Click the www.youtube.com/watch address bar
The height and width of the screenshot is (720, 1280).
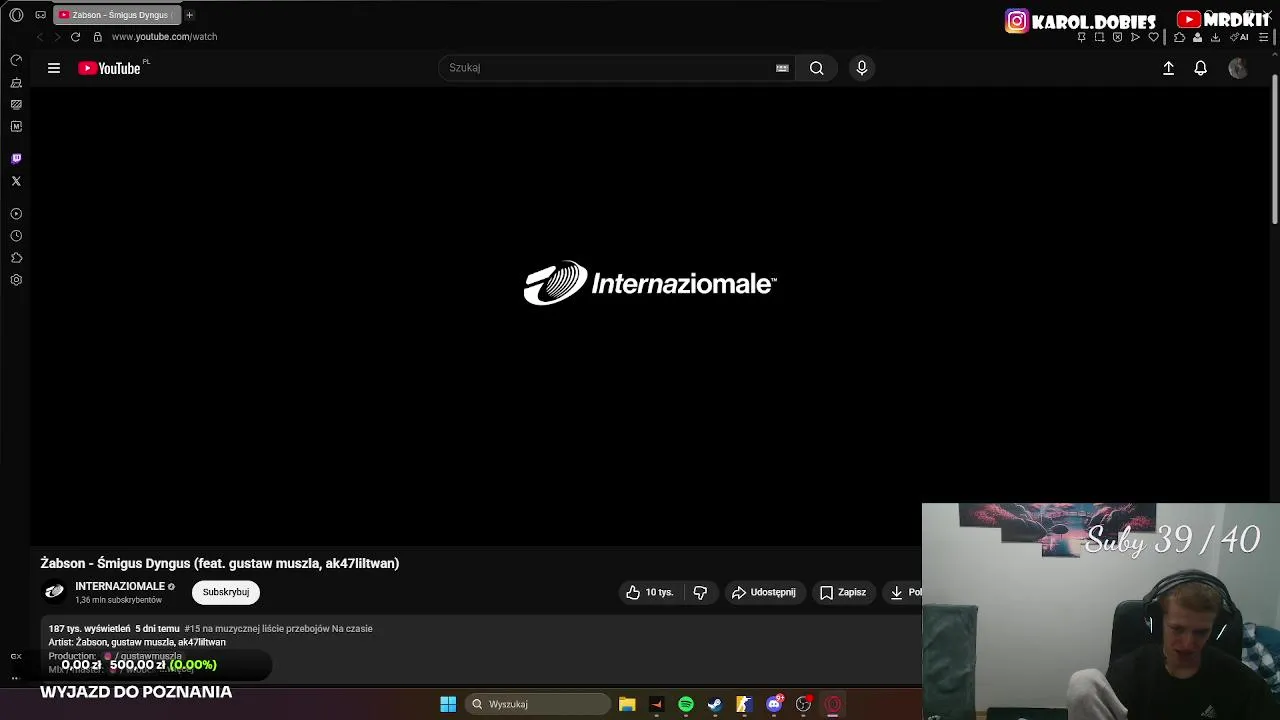coord(164,37)
